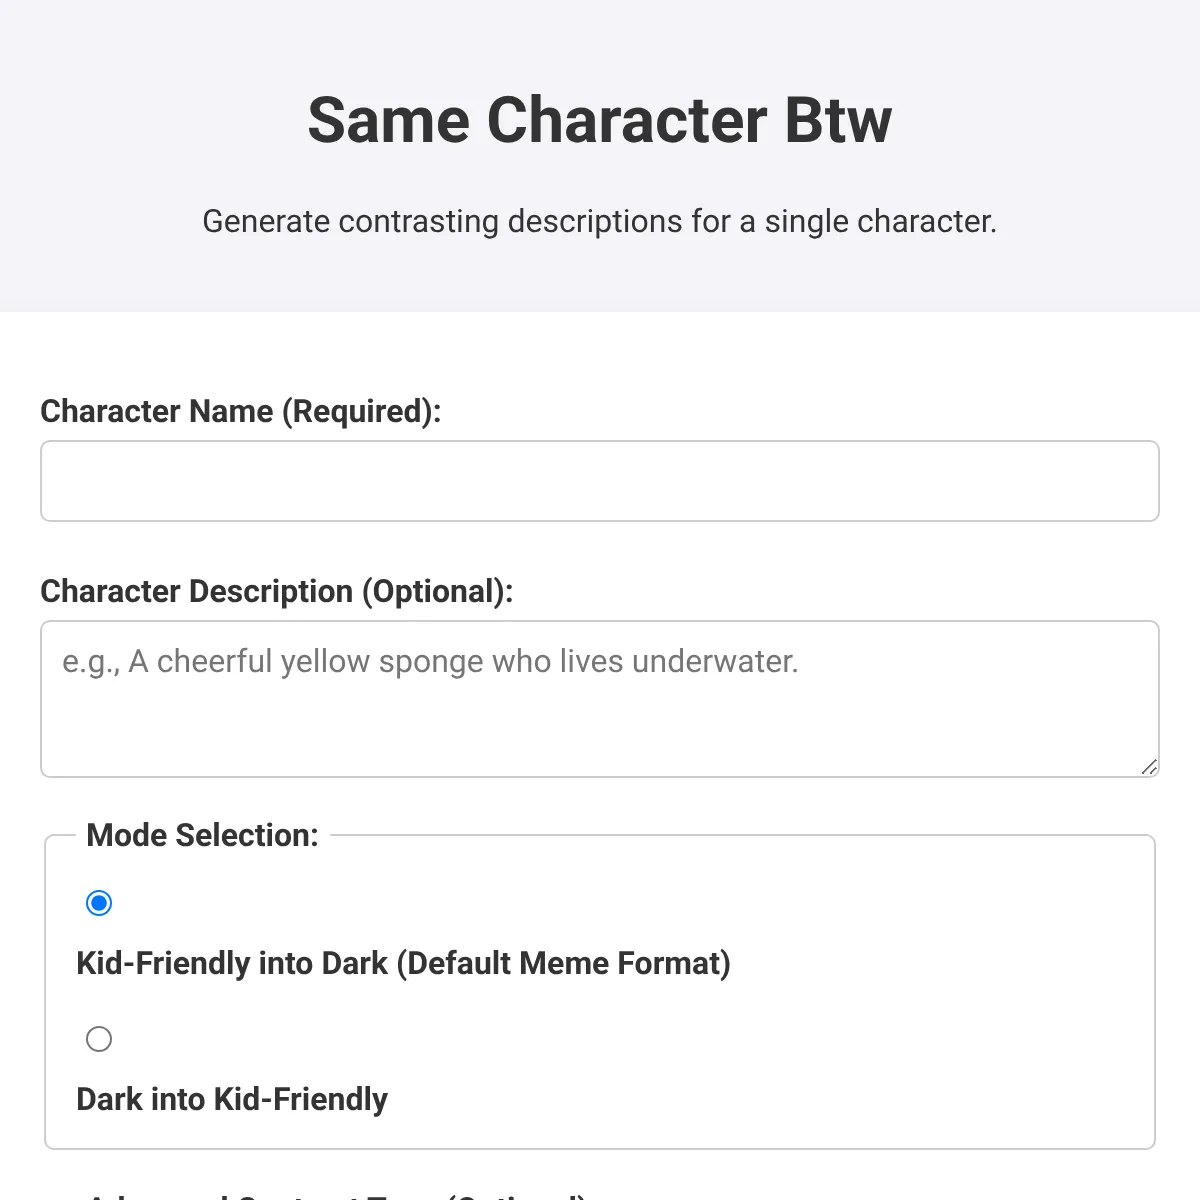Click the "Mode Selection:" group legend
The width and height of the screenshot is (1200, 1200).
202,835
